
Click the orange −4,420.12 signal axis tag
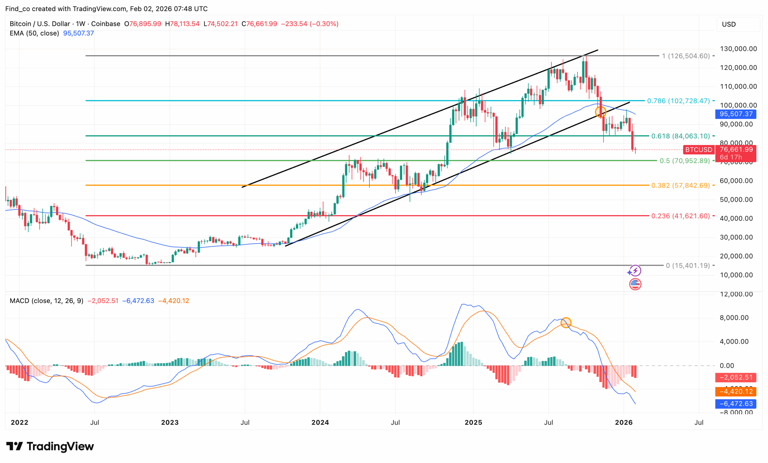pyautogui.click(x=736, y=391)
